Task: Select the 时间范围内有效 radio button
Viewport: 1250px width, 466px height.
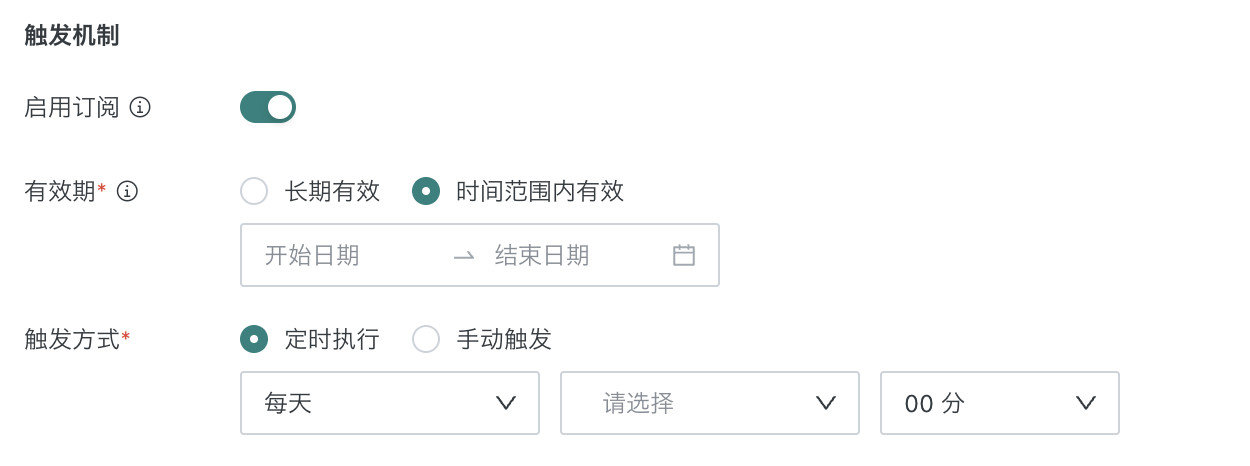Action: point(426,191)
